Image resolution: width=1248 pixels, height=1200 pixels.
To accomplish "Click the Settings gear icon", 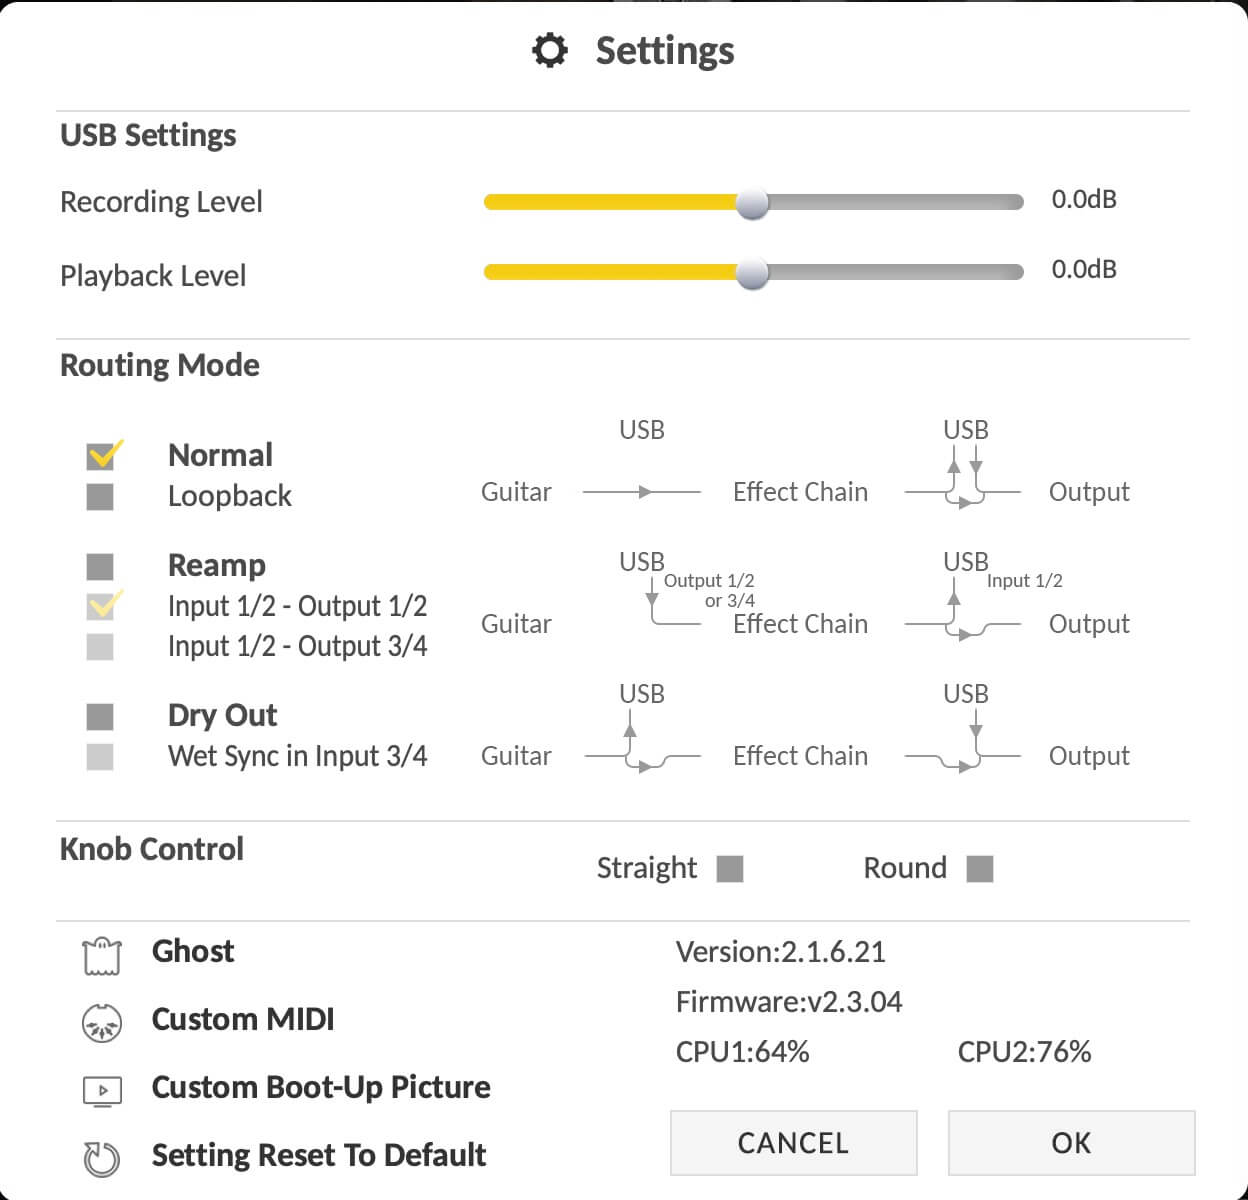I will click(550, 50).
